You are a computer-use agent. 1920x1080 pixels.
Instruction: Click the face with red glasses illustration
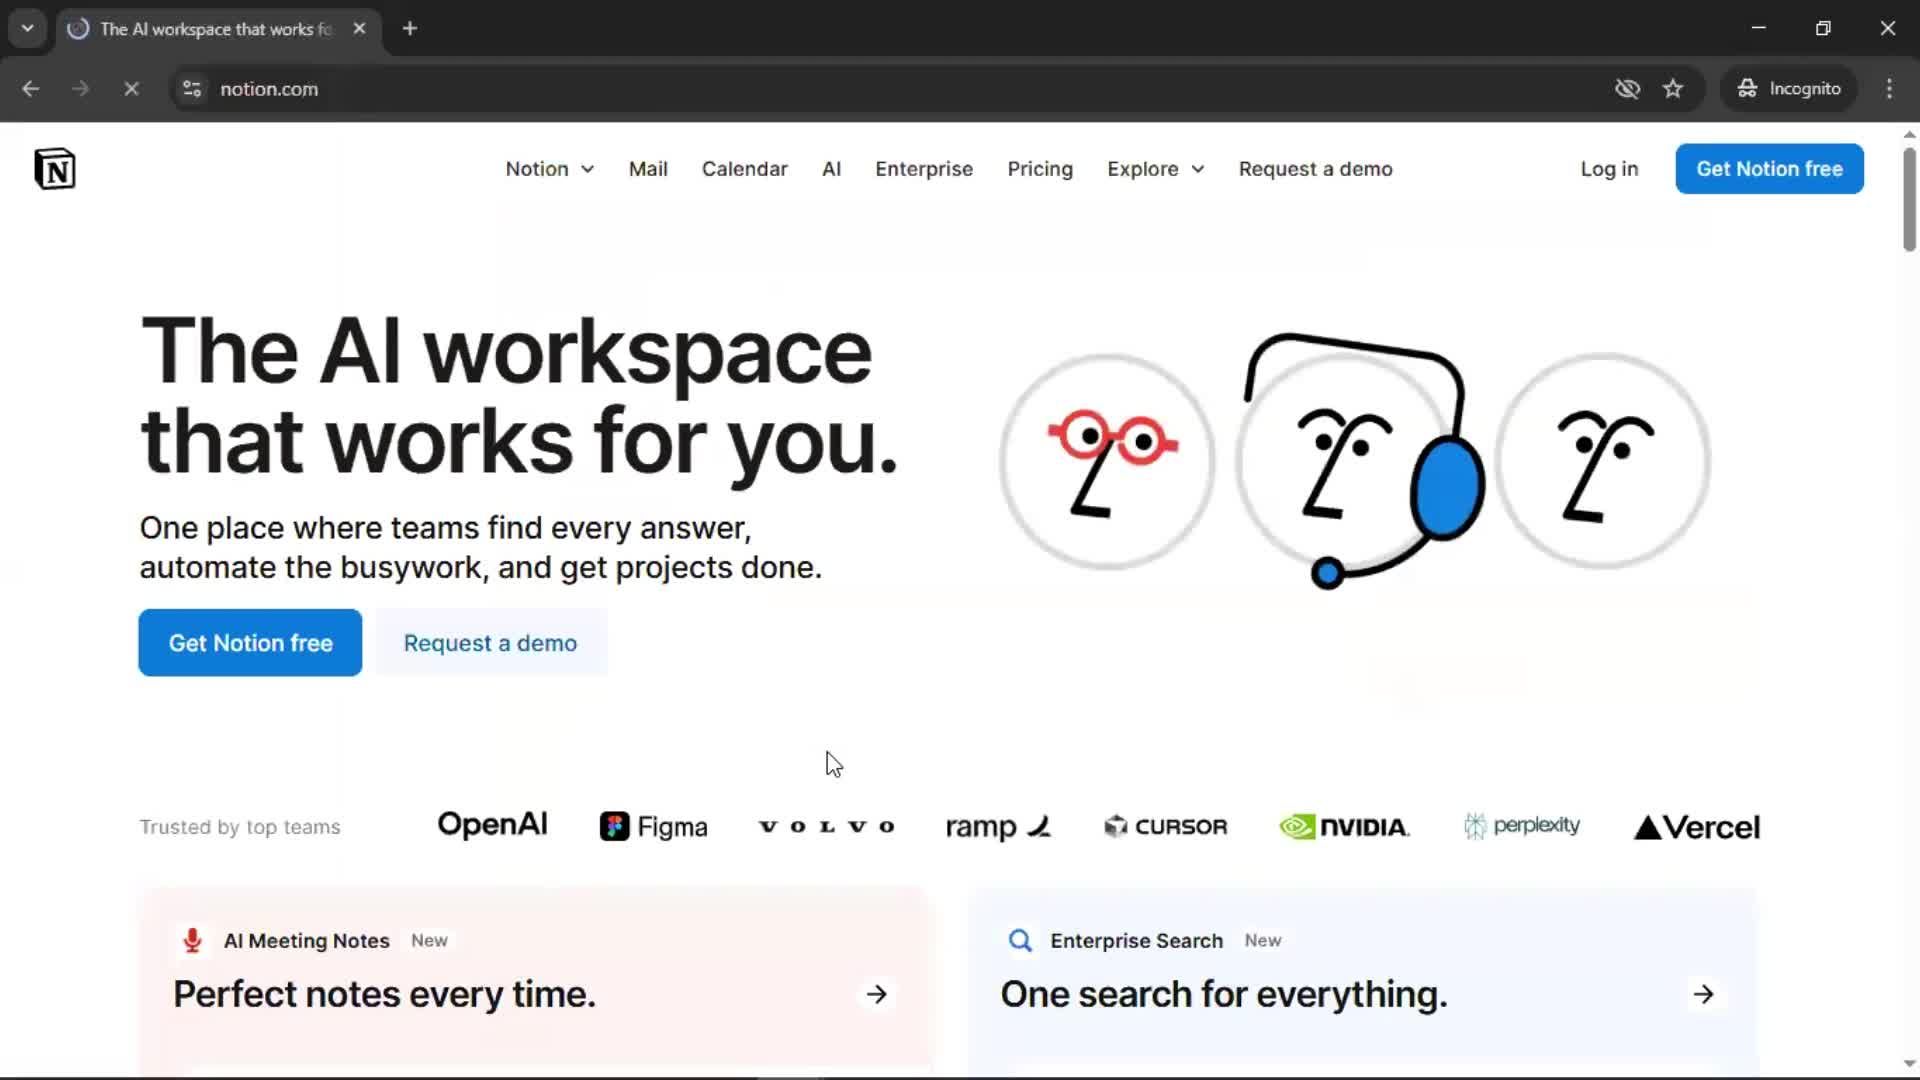(x=1107, y=461)
